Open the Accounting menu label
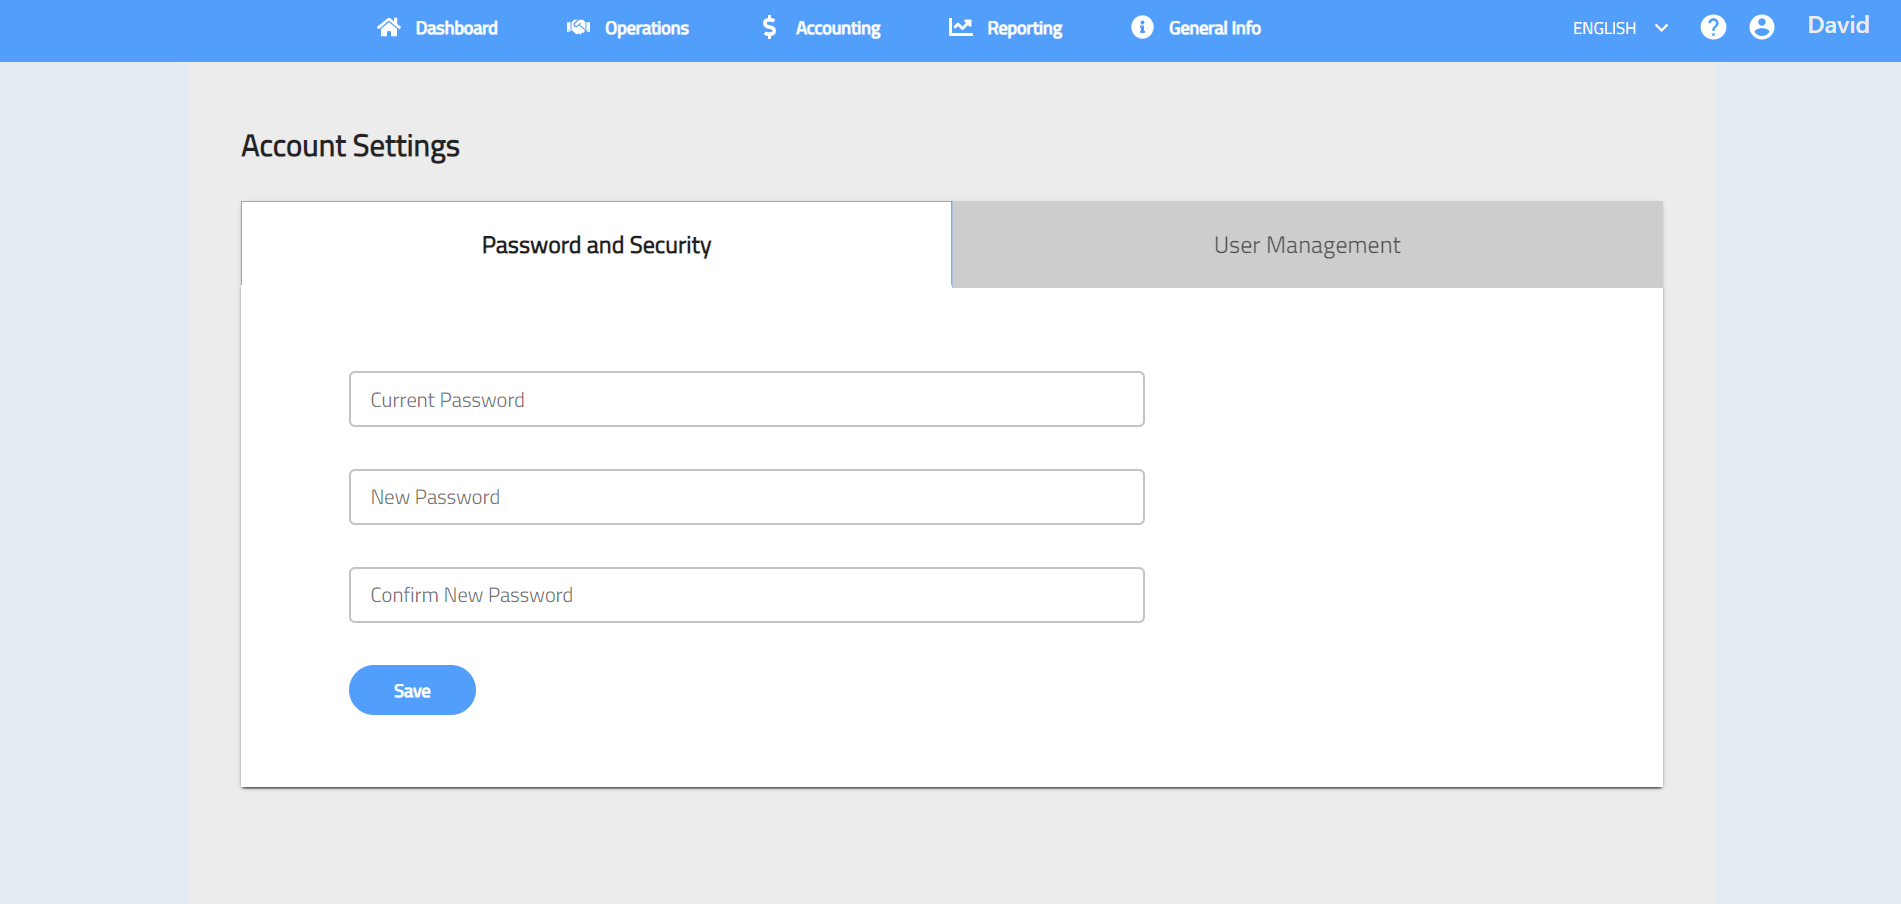 pyautogui.click(x=838, y=28)
